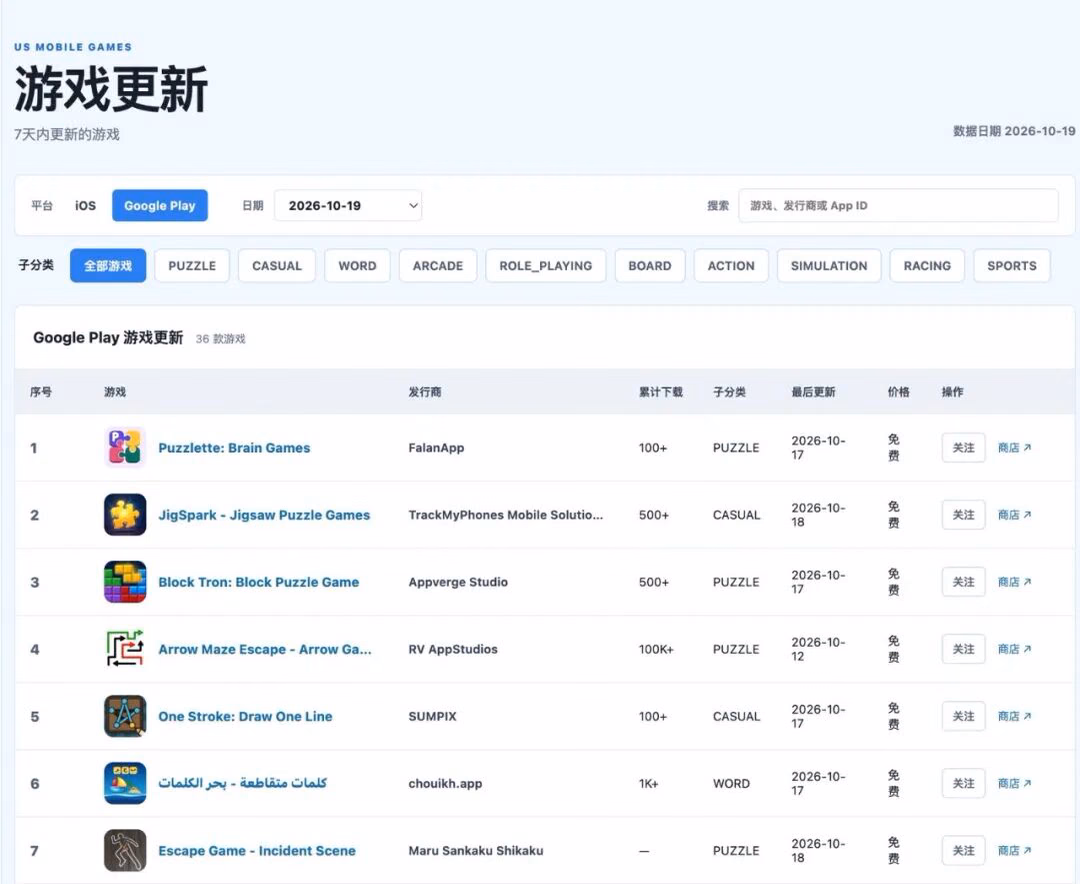This screenshot has width=1080, height=884.
Task: Open Arrow Maze Escape title link
Action: (264, 649)
